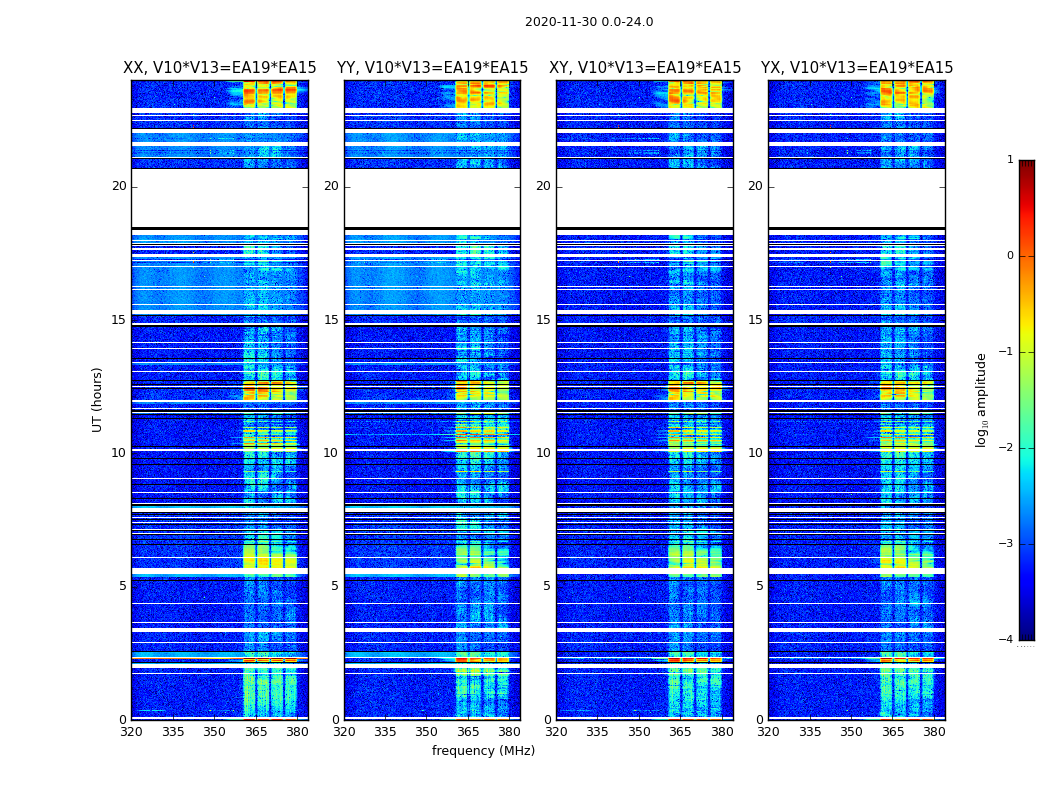Click the YX, V10*V13=EA19*EA15 panel title
The height and width of the screenshot is (800, 1050).
[856, 68]
